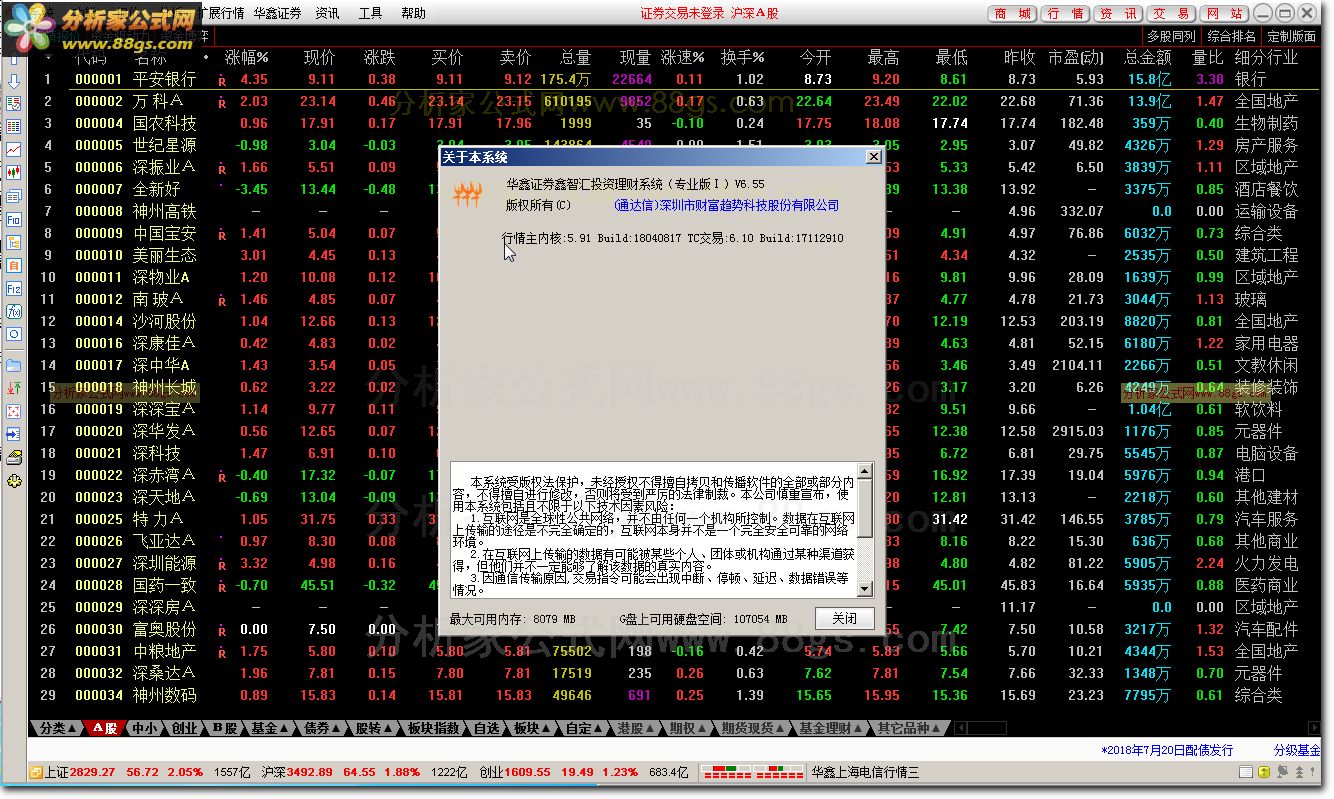
Task: Expand the 板块 tab menu
Action: pyautogui.click(x=531, y=728)
